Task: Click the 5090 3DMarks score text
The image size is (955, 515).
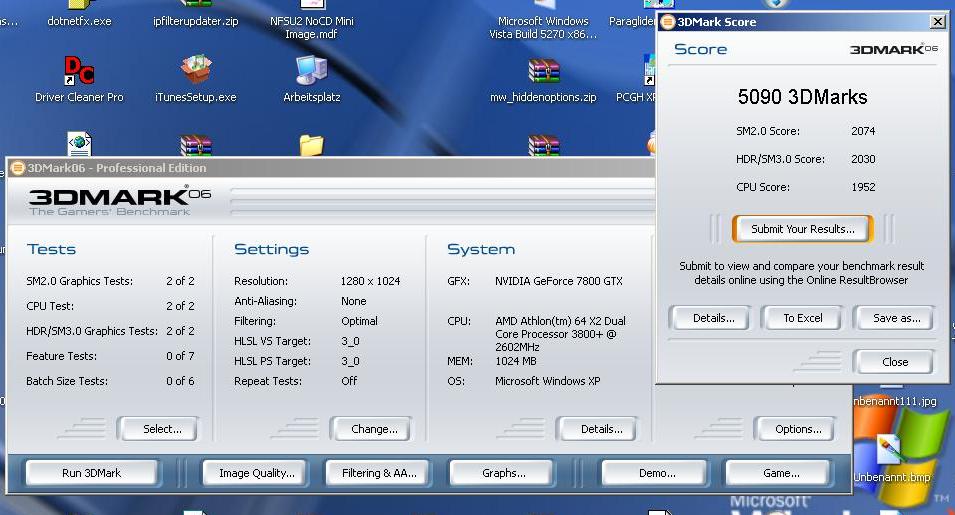Action: click(802, 97)
